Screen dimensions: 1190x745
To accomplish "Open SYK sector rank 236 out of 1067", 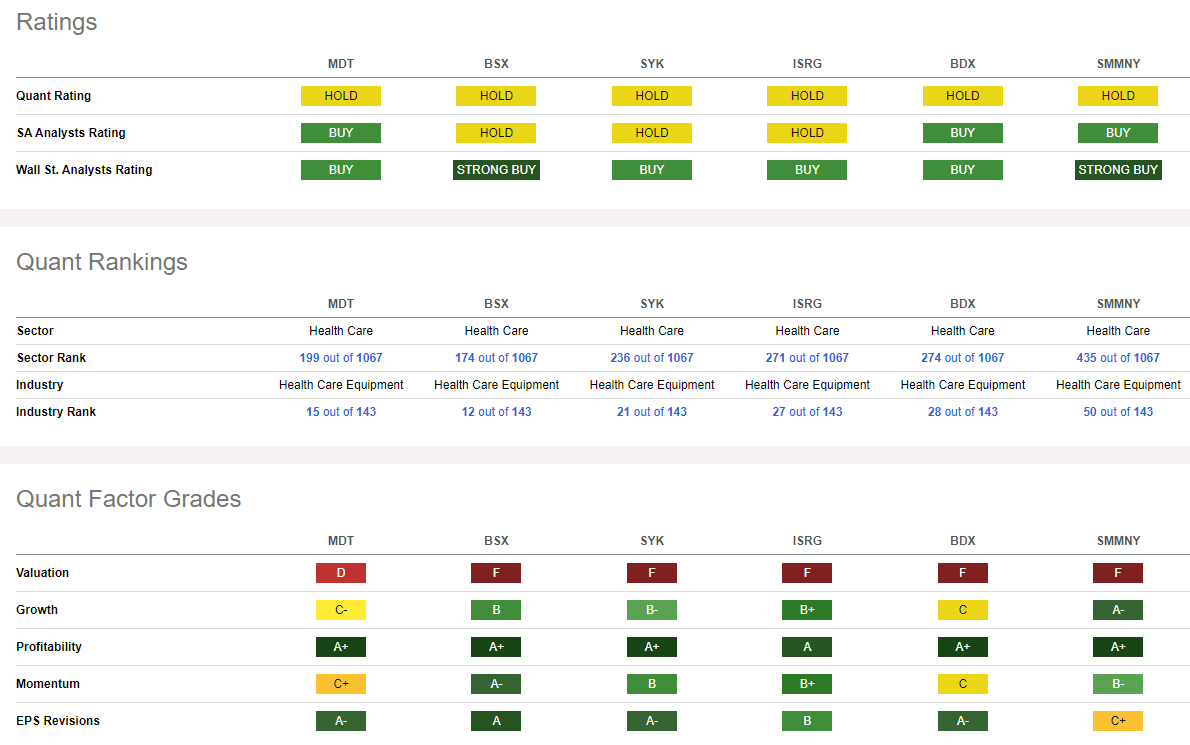I will [652, 357].
